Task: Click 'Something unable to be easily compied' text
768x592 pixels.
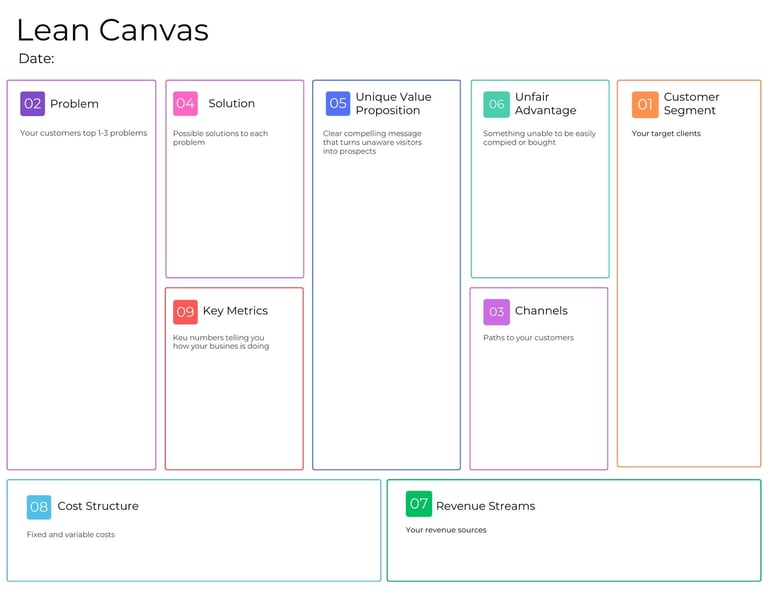Action: (x=539, y=138)
